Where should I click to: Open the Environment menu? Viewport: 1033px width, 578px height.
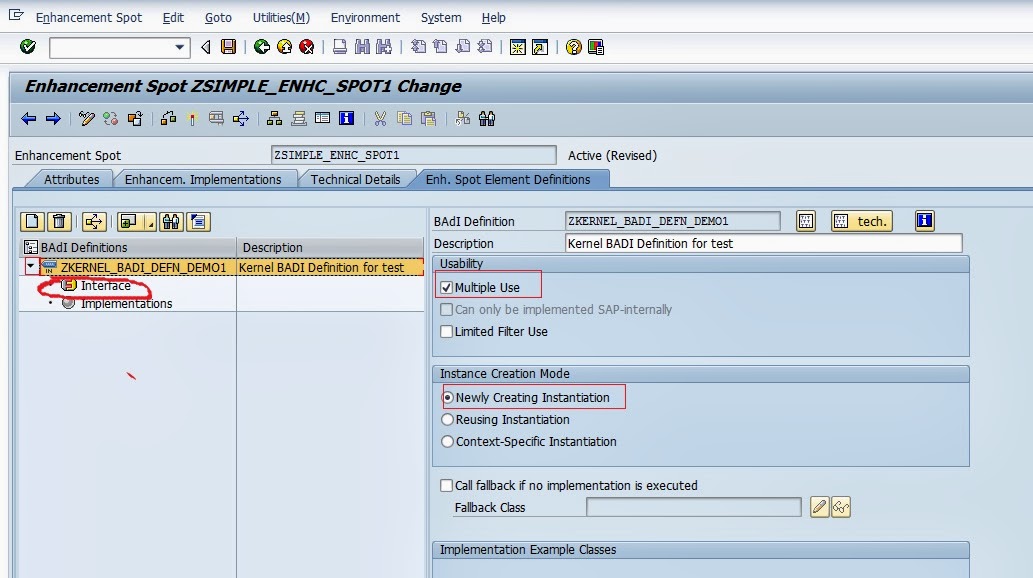pyautogui.click(x=365, y=17)
